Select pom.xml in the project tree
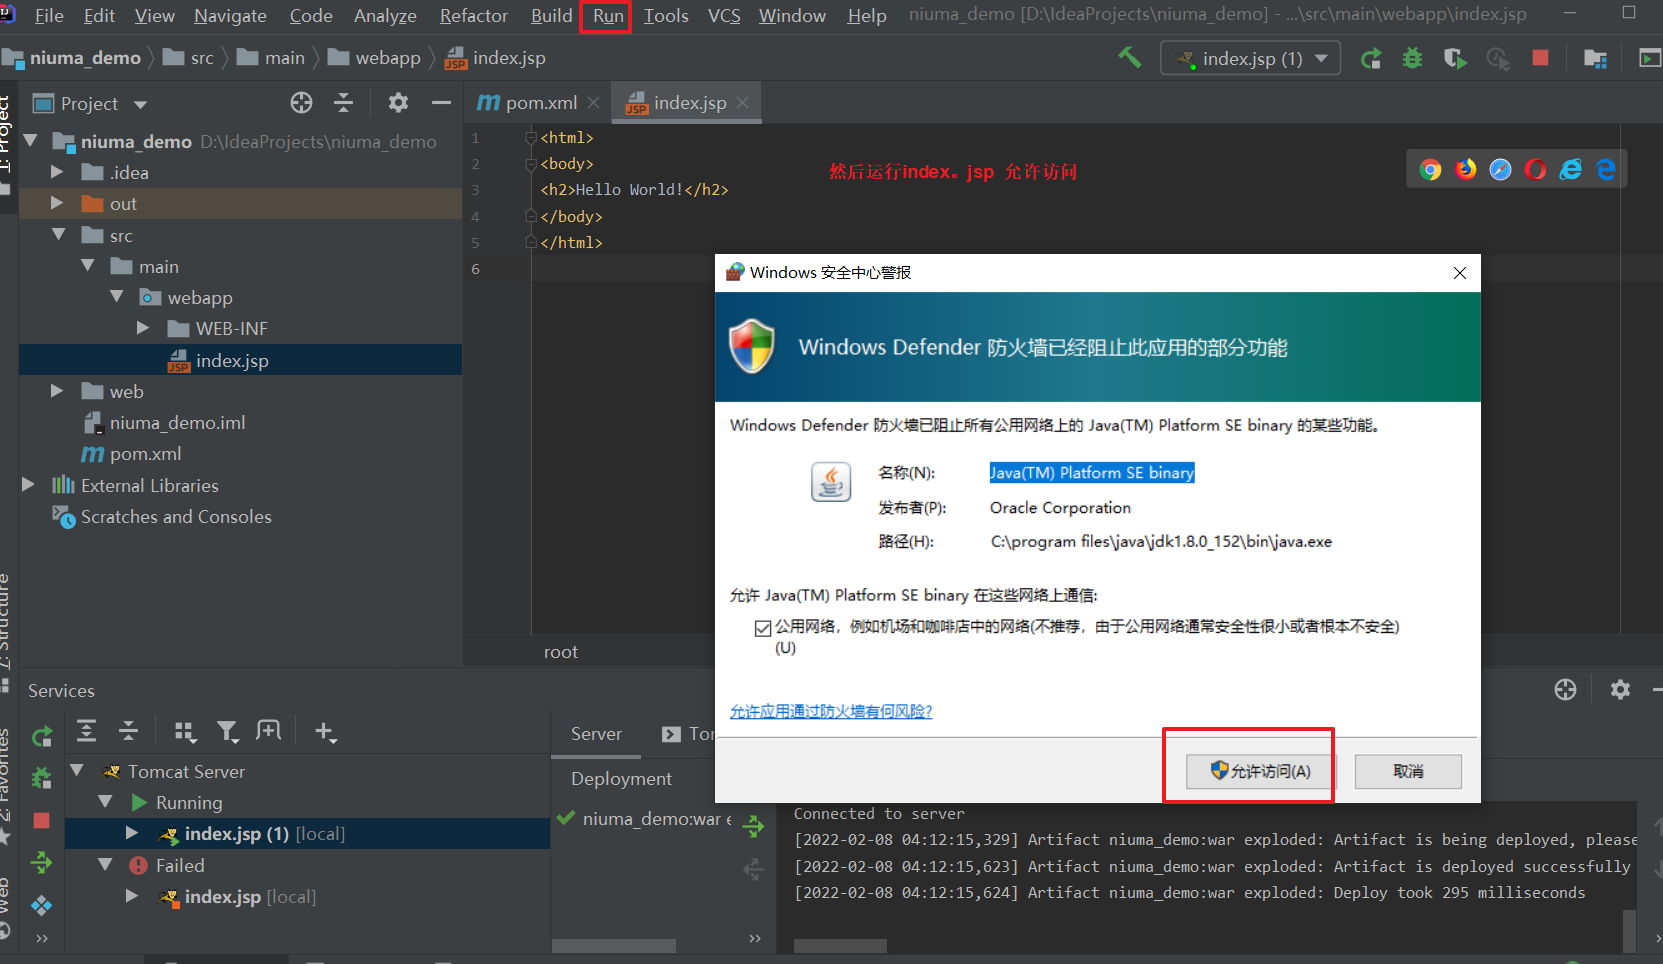The width and height of the screenshot is (1663, 964). [145, 454]
